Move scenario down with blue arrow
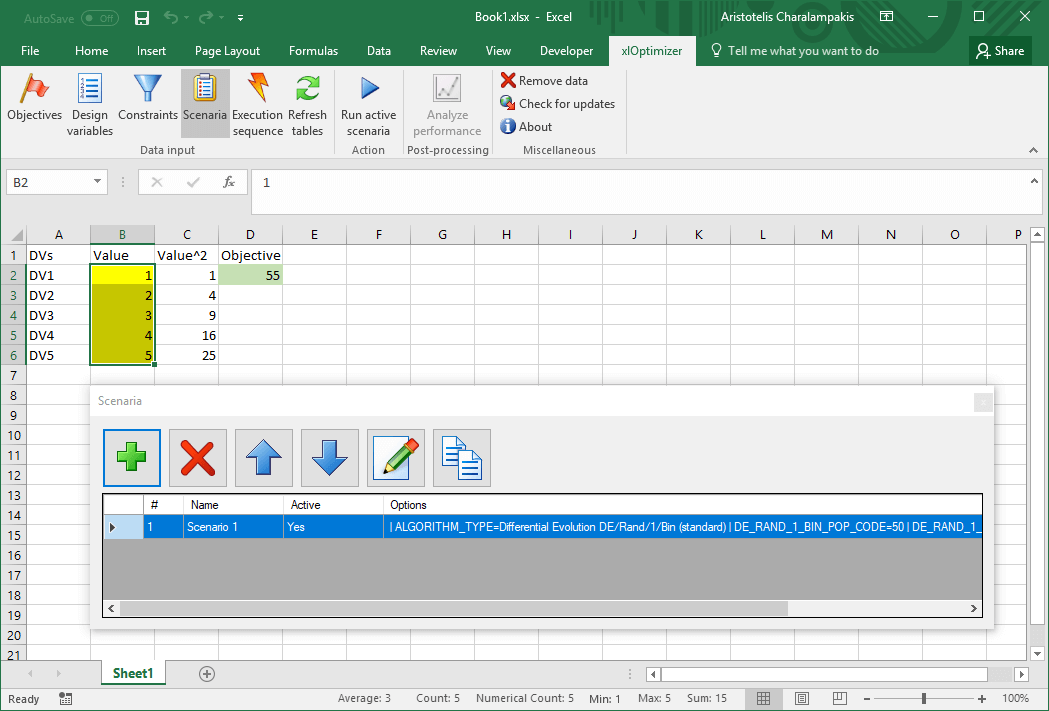Viewport: 1049px width, 711px height. (330, 458)
